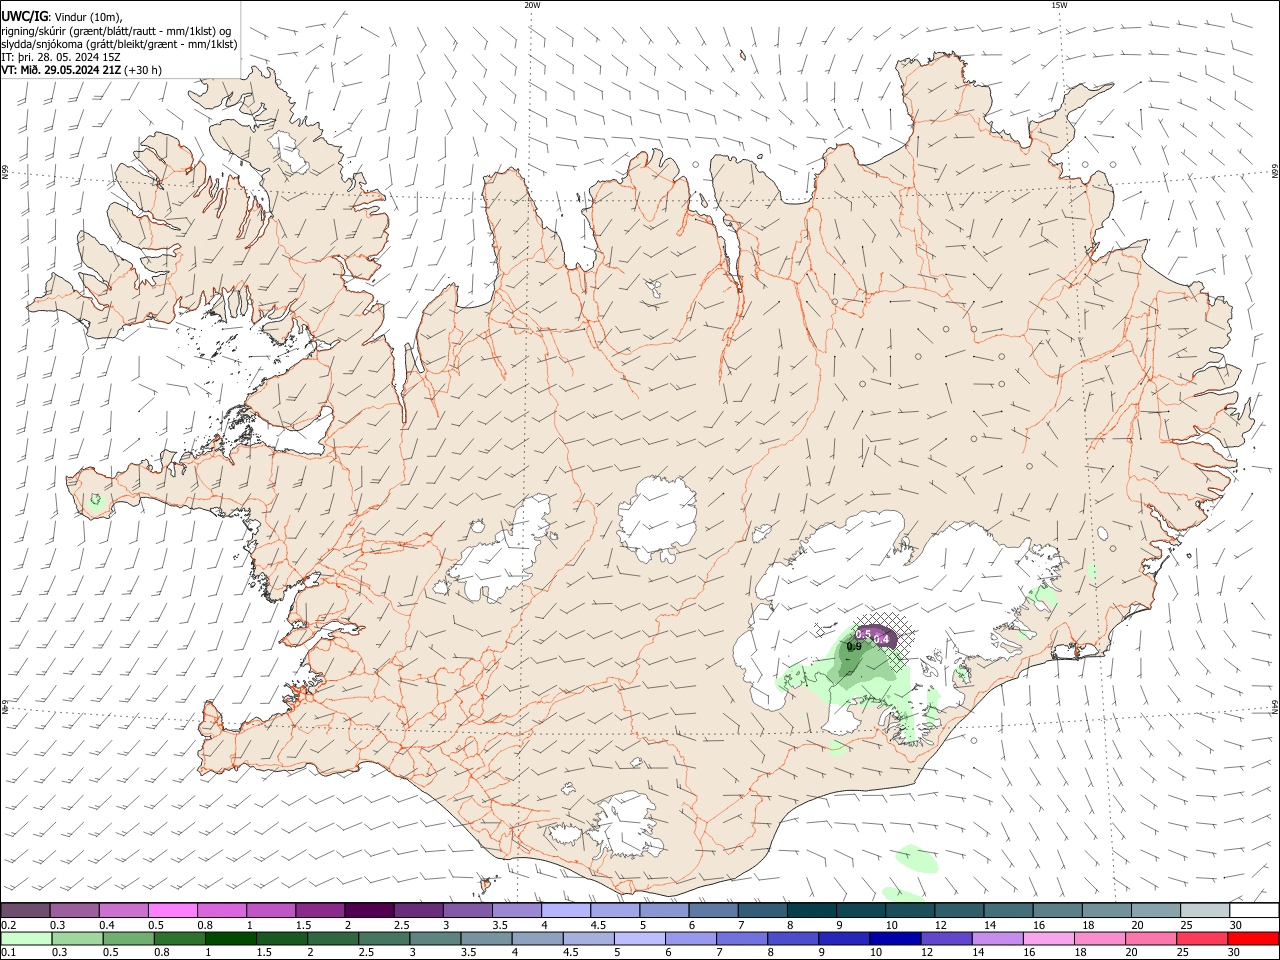Click the '0.9' precipitation value on the map
The image size is (1280, 960).
[854, 647]
